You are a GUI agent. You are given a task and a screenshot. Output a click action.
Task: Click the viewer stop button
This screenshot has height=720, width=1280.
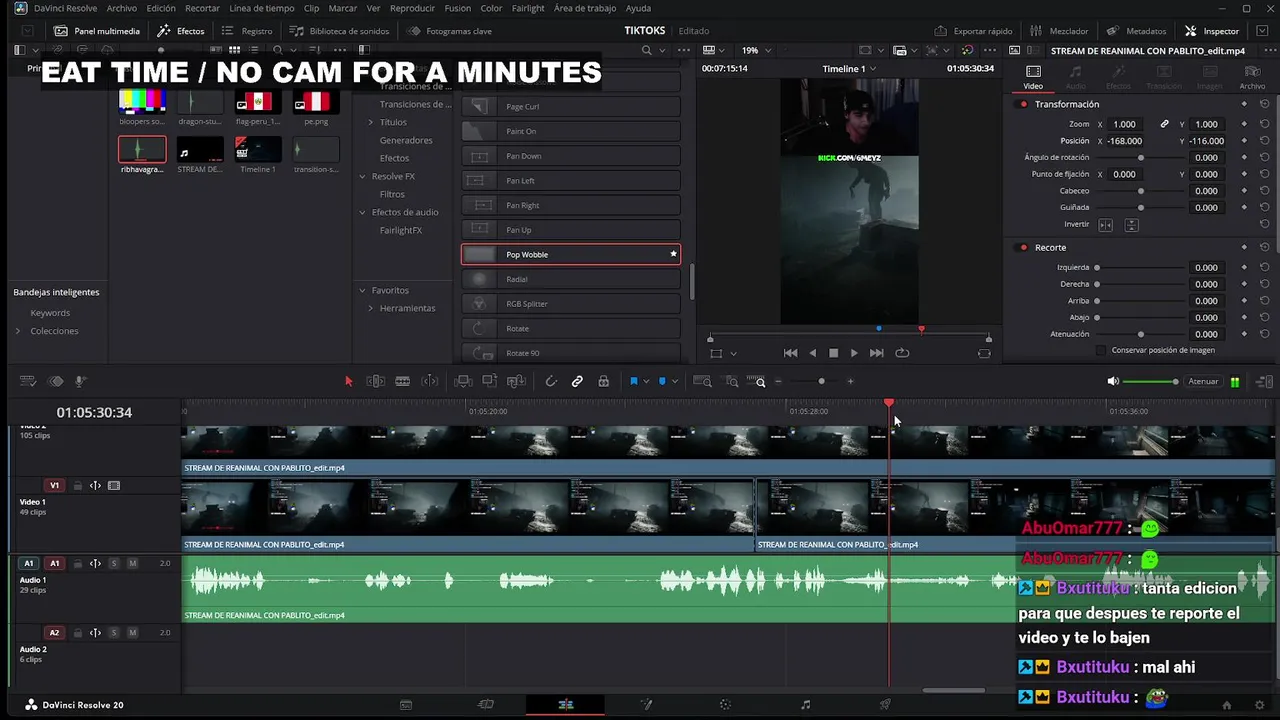[833, 353]
